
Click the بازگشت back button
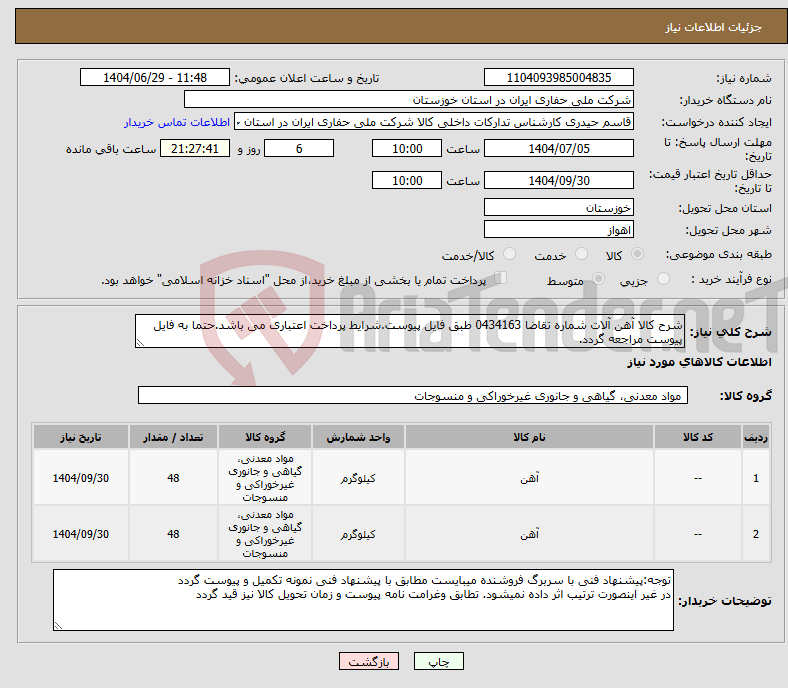click(369, 661)
